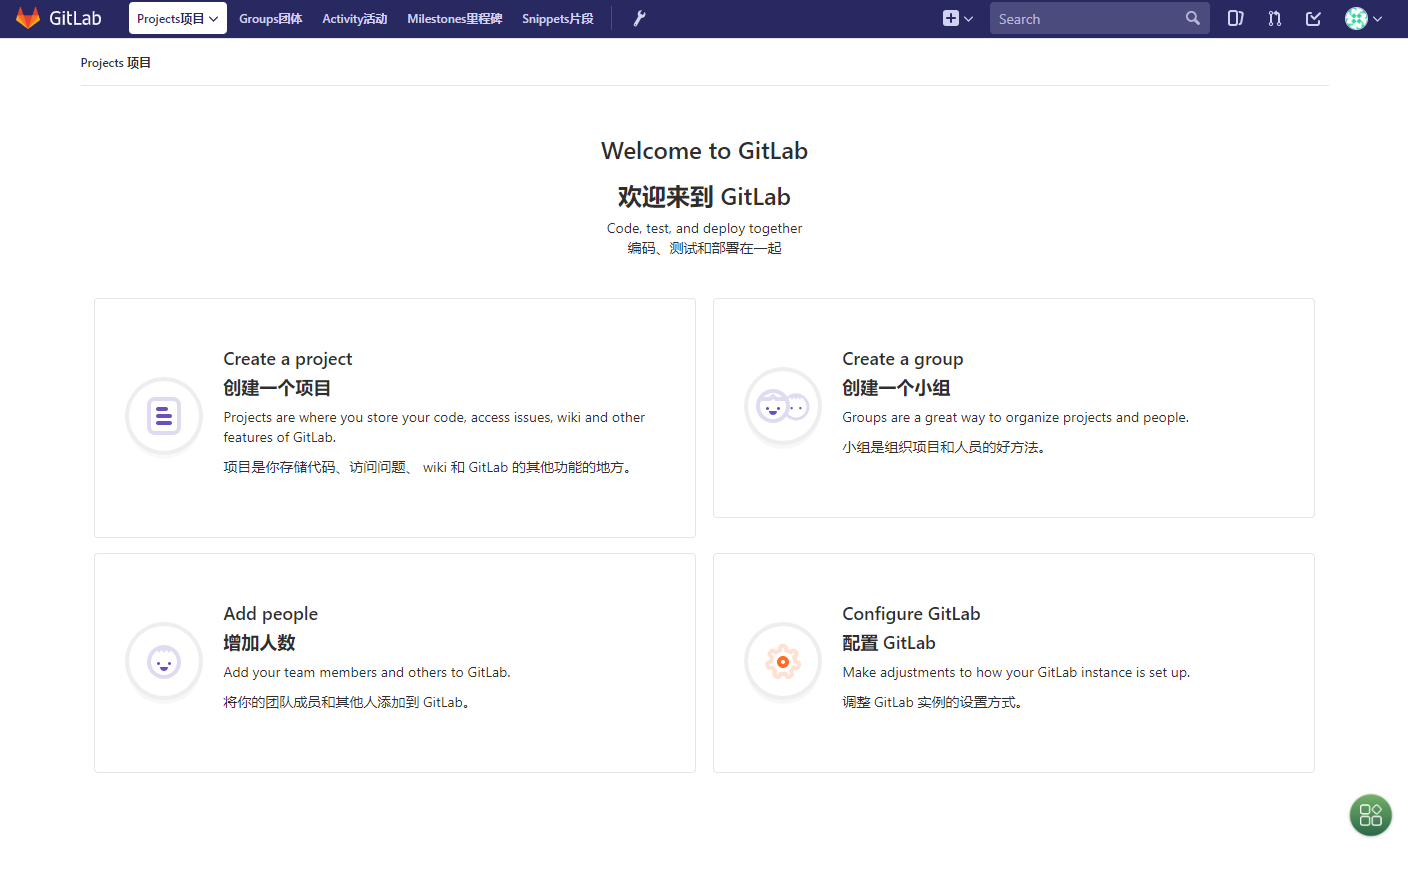Expand the Projects tab dropdown chevron
The image size is (1408, 873).
[214, 18]
